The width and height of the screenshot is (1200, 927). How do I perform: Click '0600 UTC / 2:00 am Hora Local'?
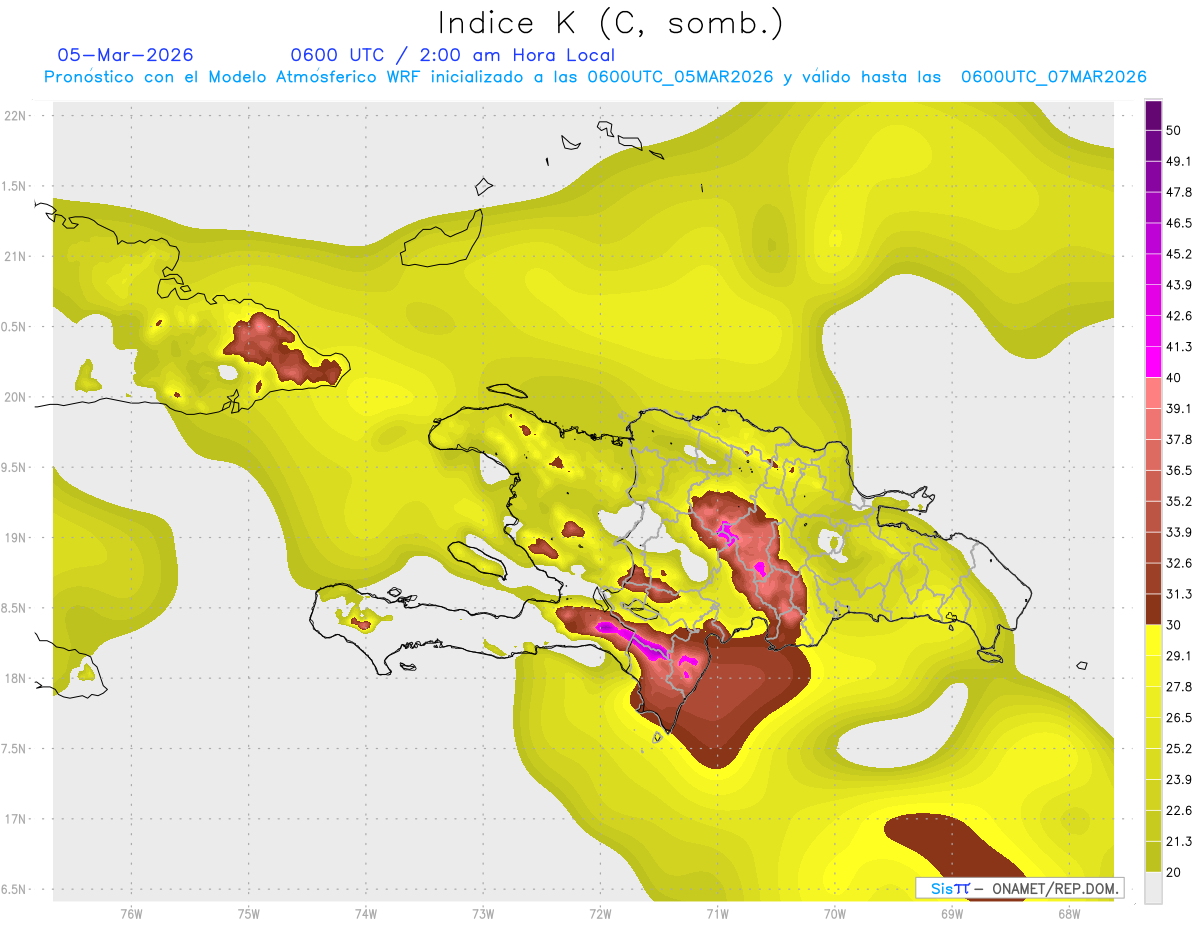click(x=453, y=55)
